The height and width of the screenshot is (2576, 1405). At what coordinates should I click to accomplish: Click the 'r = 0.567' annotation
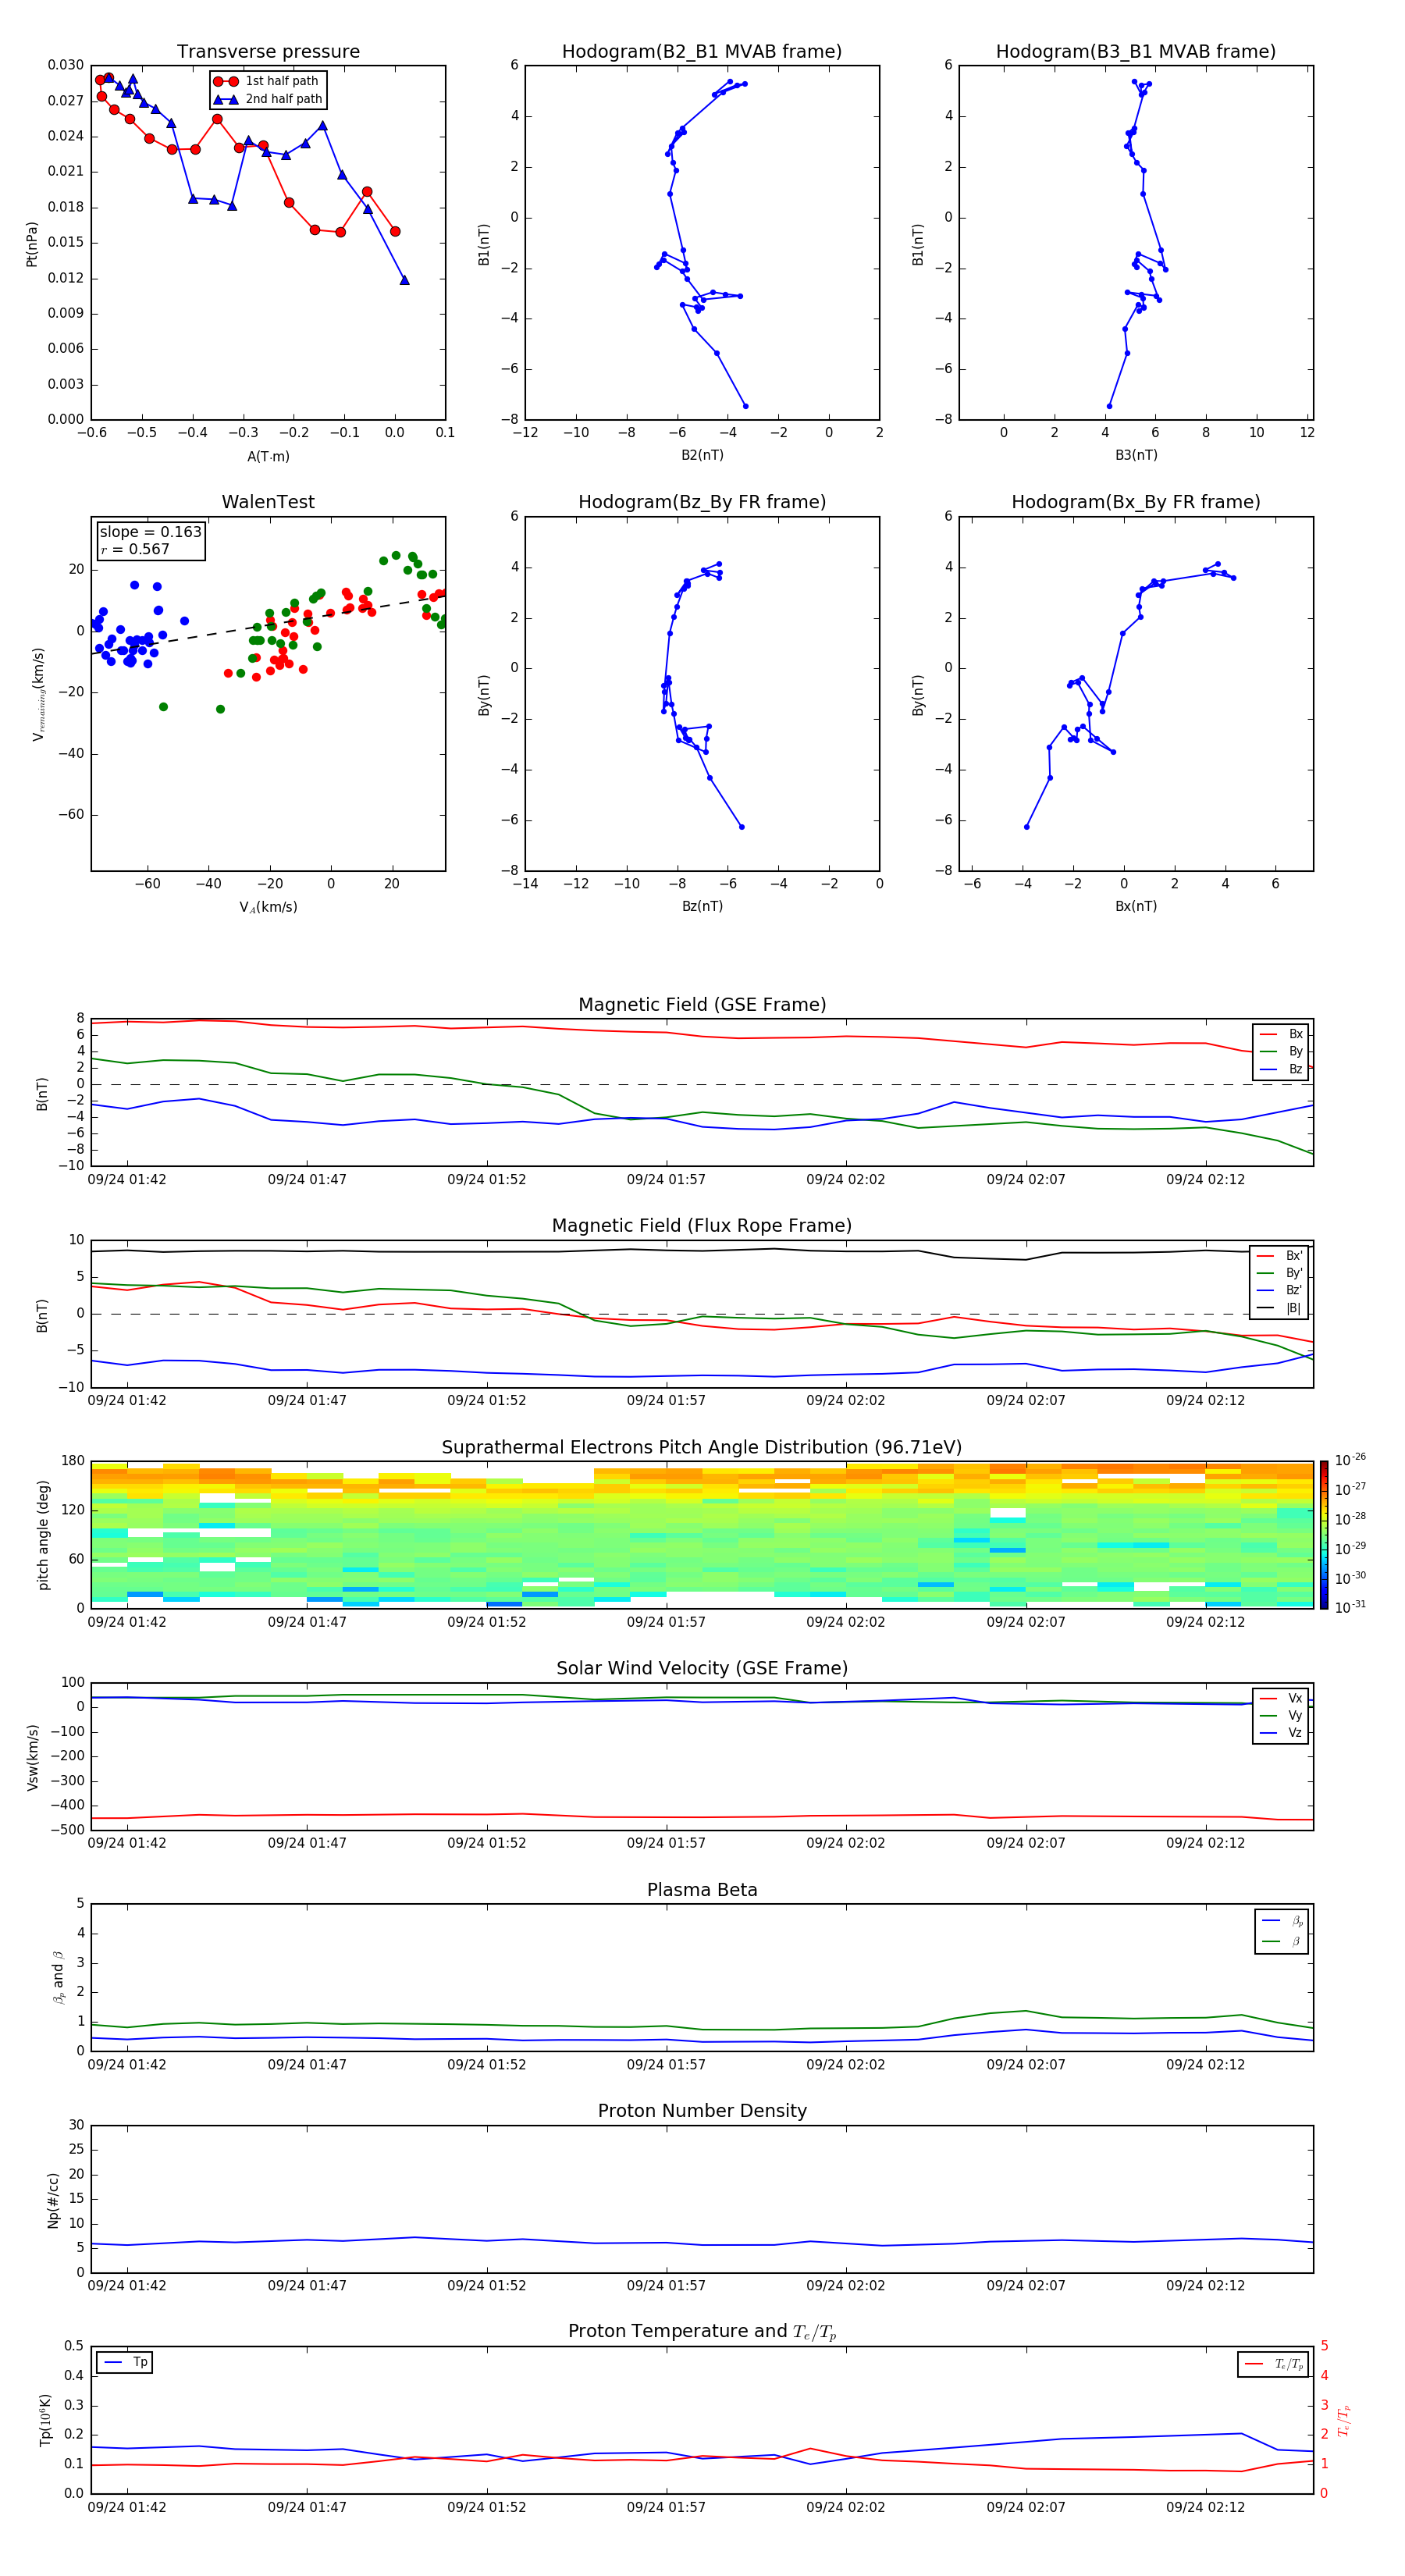[x=135, y=549]
